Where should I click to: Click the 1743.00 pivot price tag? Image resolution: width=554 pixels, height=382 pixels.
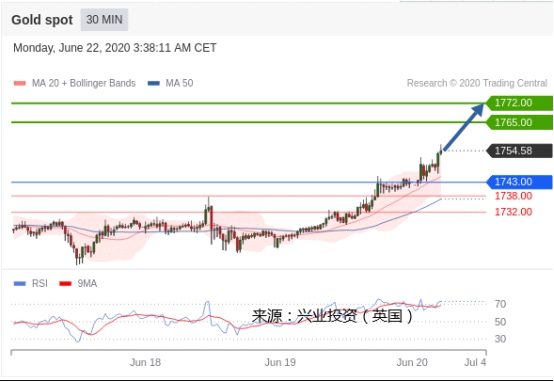(x=519, y=182)
